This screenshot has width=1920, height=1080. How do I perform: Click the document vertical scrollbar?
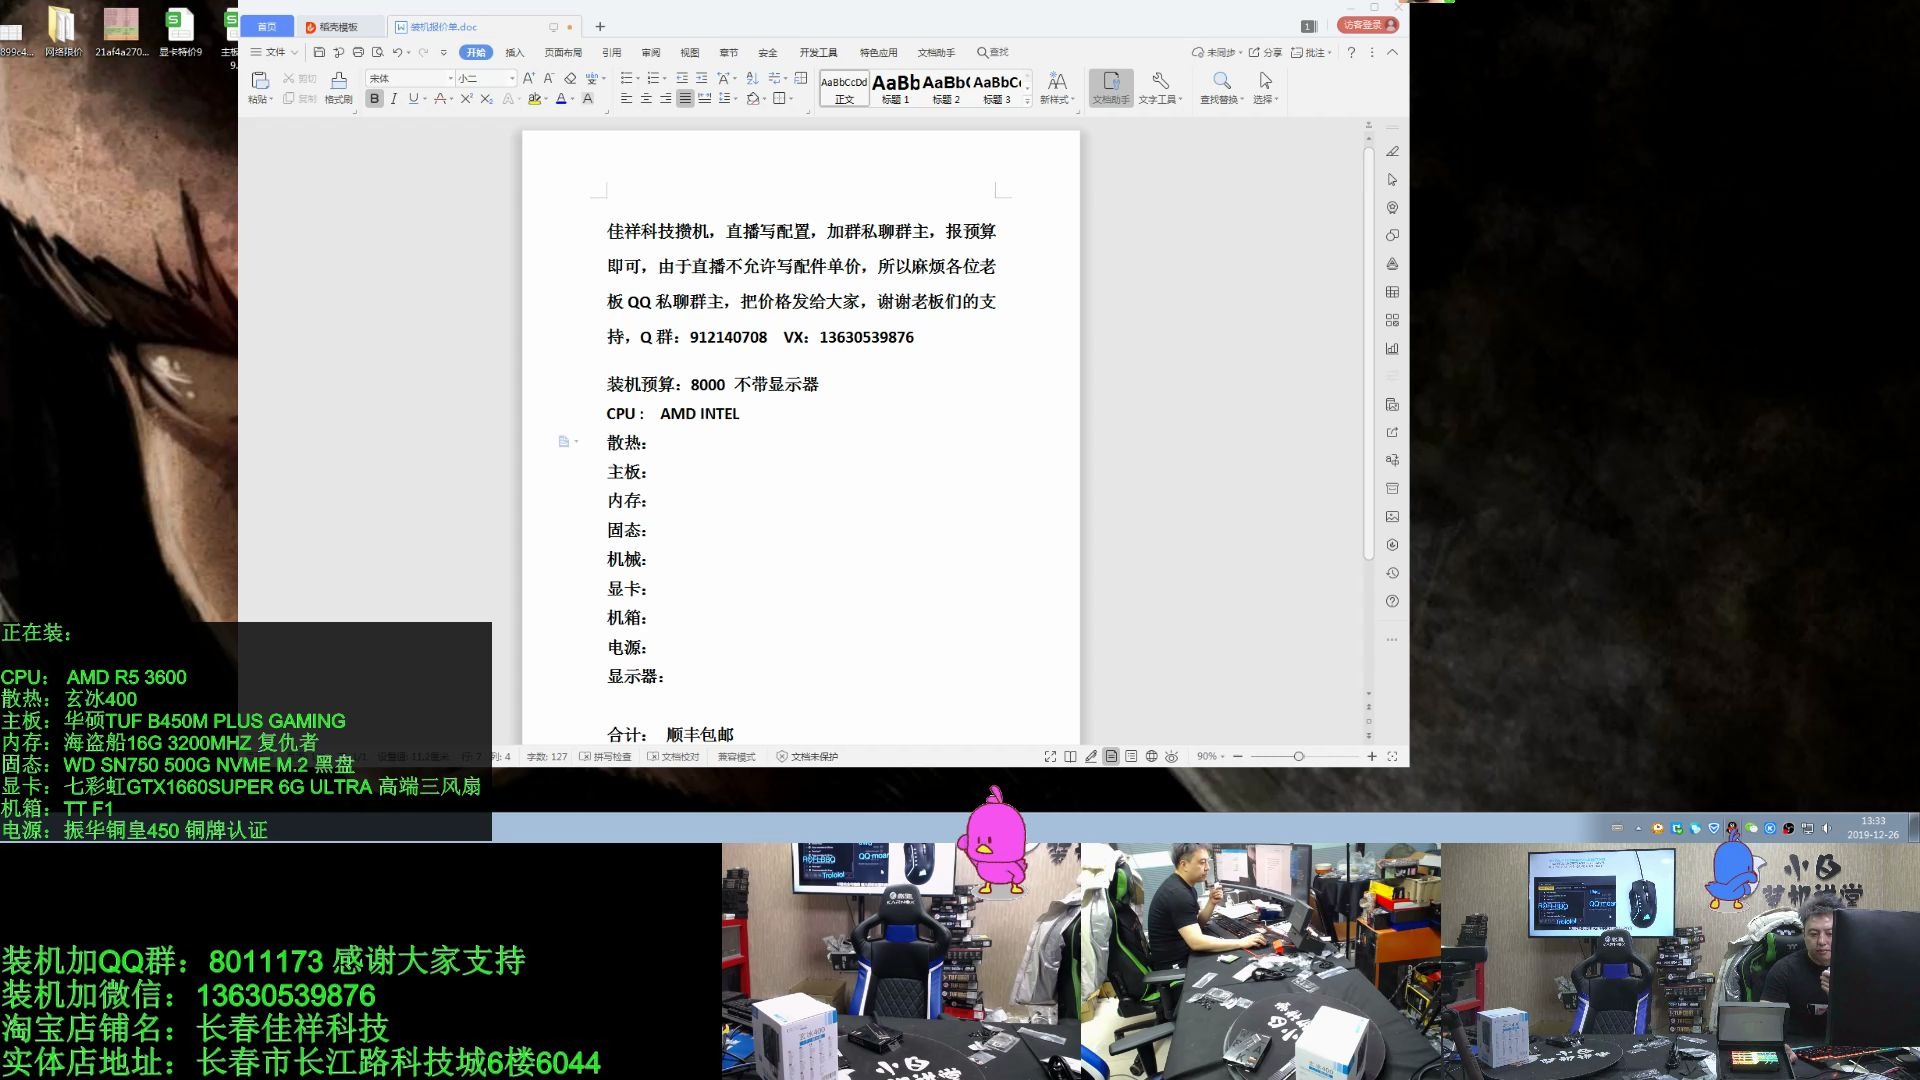(x=1369, y=353)
